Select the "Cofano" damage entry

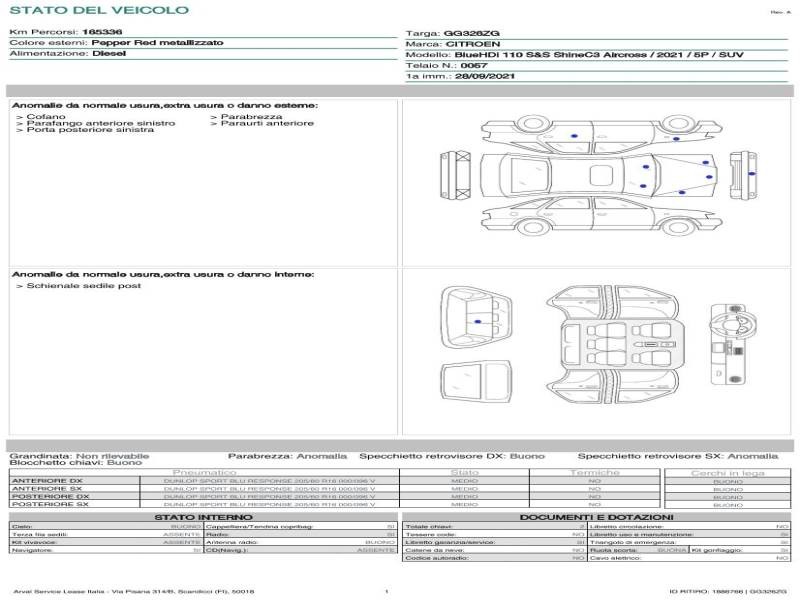[x=46, y=117]
